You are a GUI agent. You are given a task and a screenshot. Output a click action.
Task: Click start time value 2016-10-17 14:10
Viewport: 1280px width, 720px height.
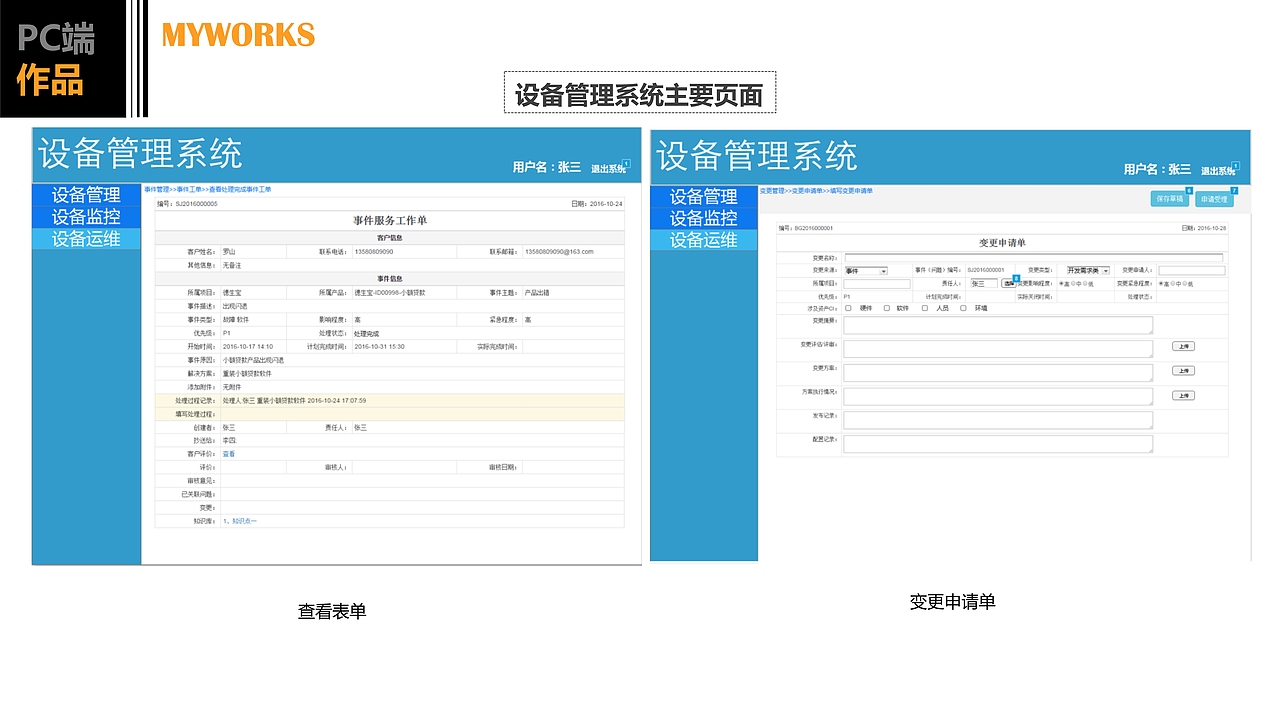tap(248, 346)
